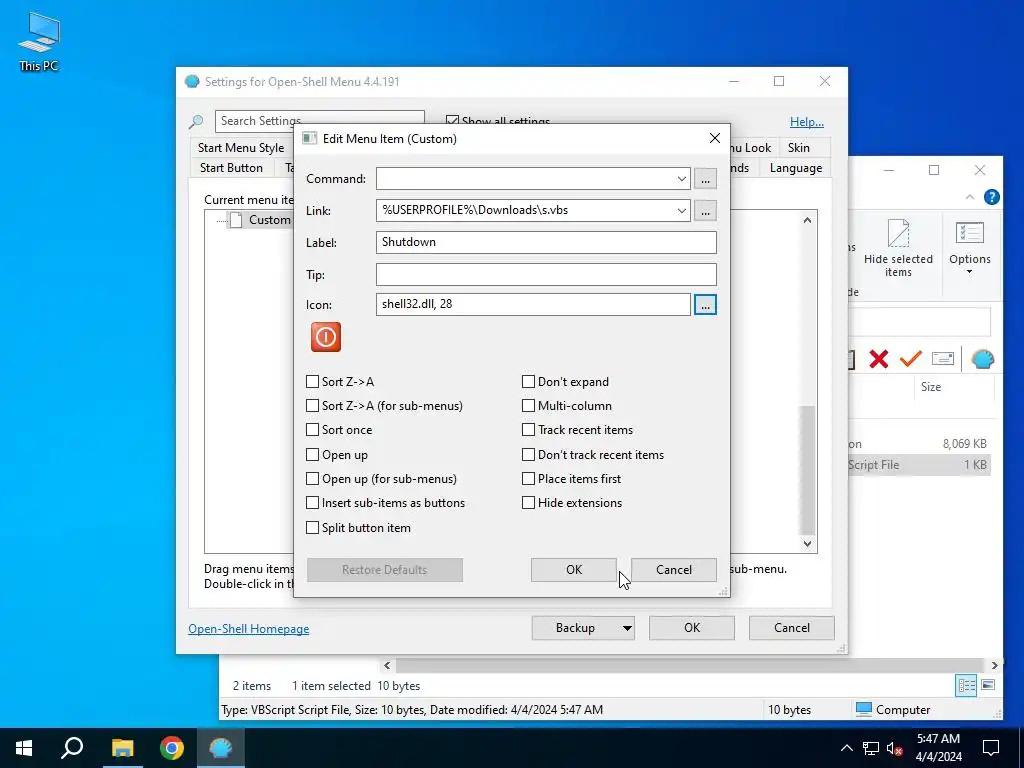Screen dimensions: 1024x768
Task: Click Hide selected items in Explorer ribbon
Action: pyautogui.click(x=898, y=248)
